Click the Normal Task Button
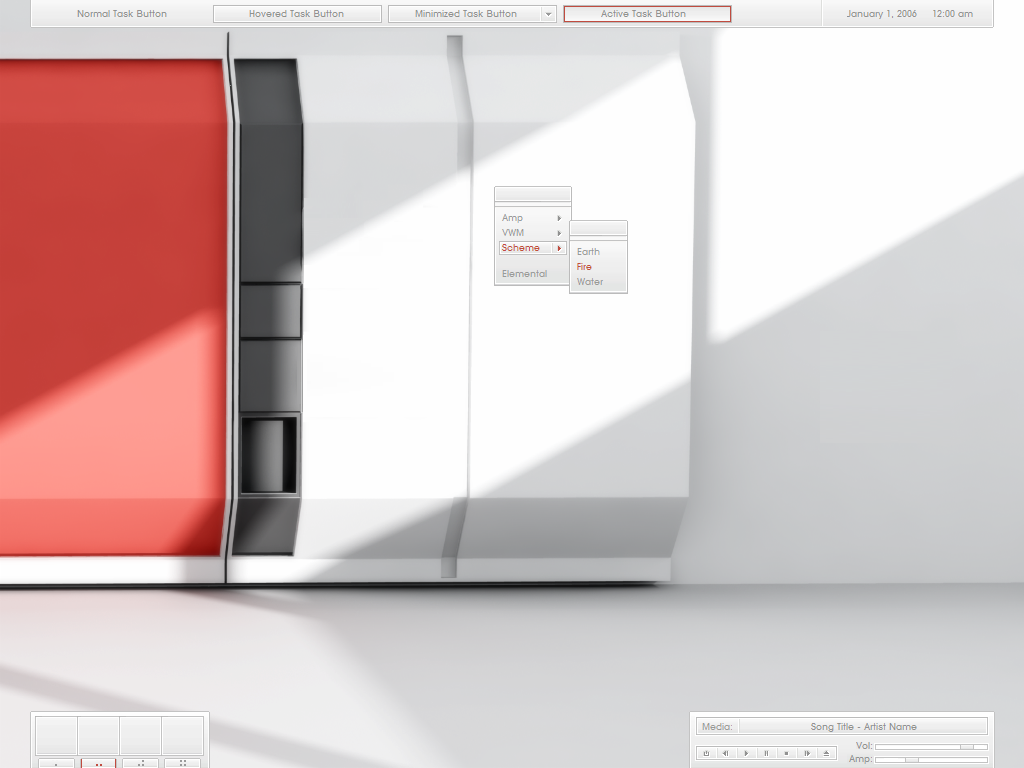The image size is (1024, 768). click(x=122, y=14)
